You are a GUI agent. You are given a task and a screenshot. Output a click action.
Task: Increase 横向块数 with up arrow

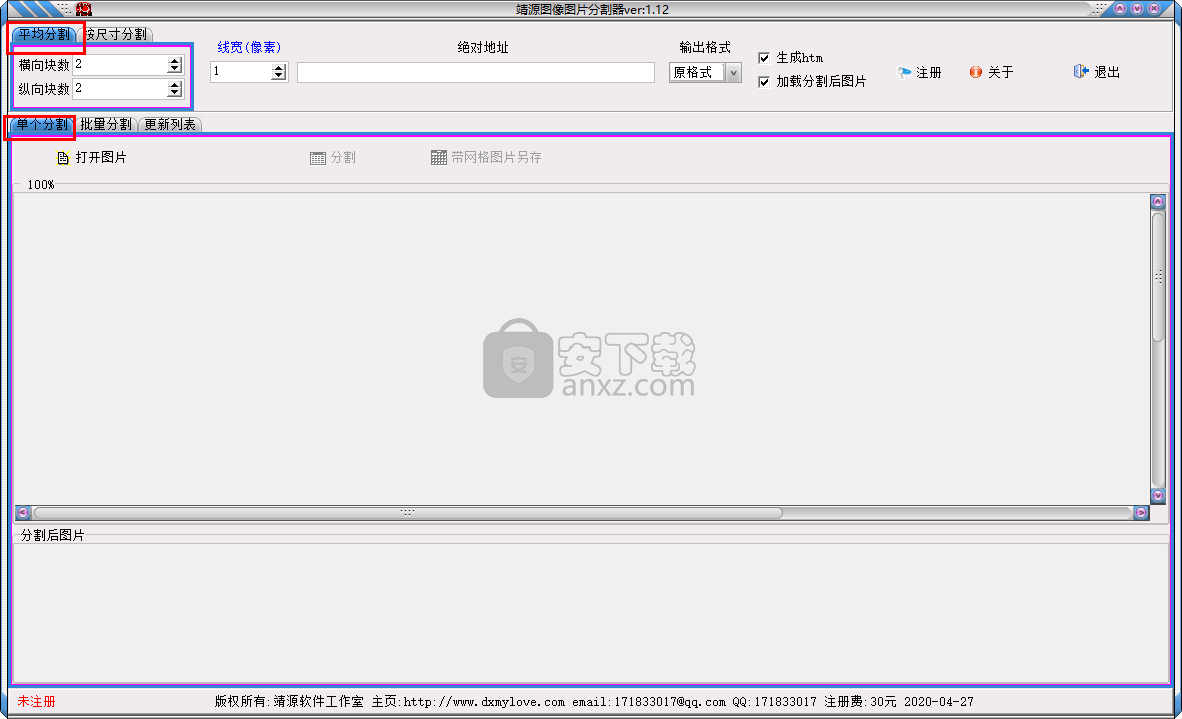pos(175,61)
